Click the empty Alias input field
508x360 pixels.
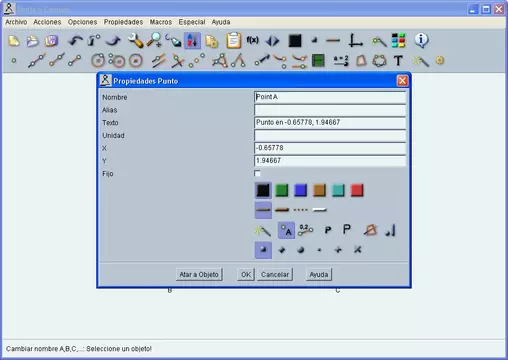[330, 110]
